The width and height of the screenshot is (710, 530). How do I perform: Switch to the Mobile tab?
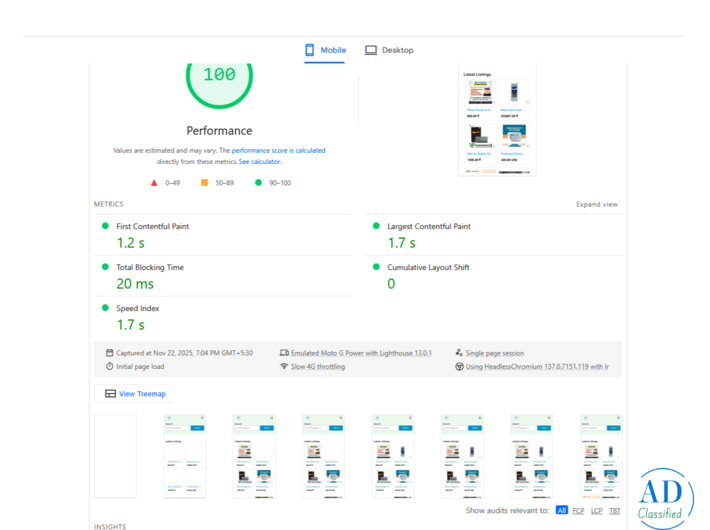click(325, 50)
